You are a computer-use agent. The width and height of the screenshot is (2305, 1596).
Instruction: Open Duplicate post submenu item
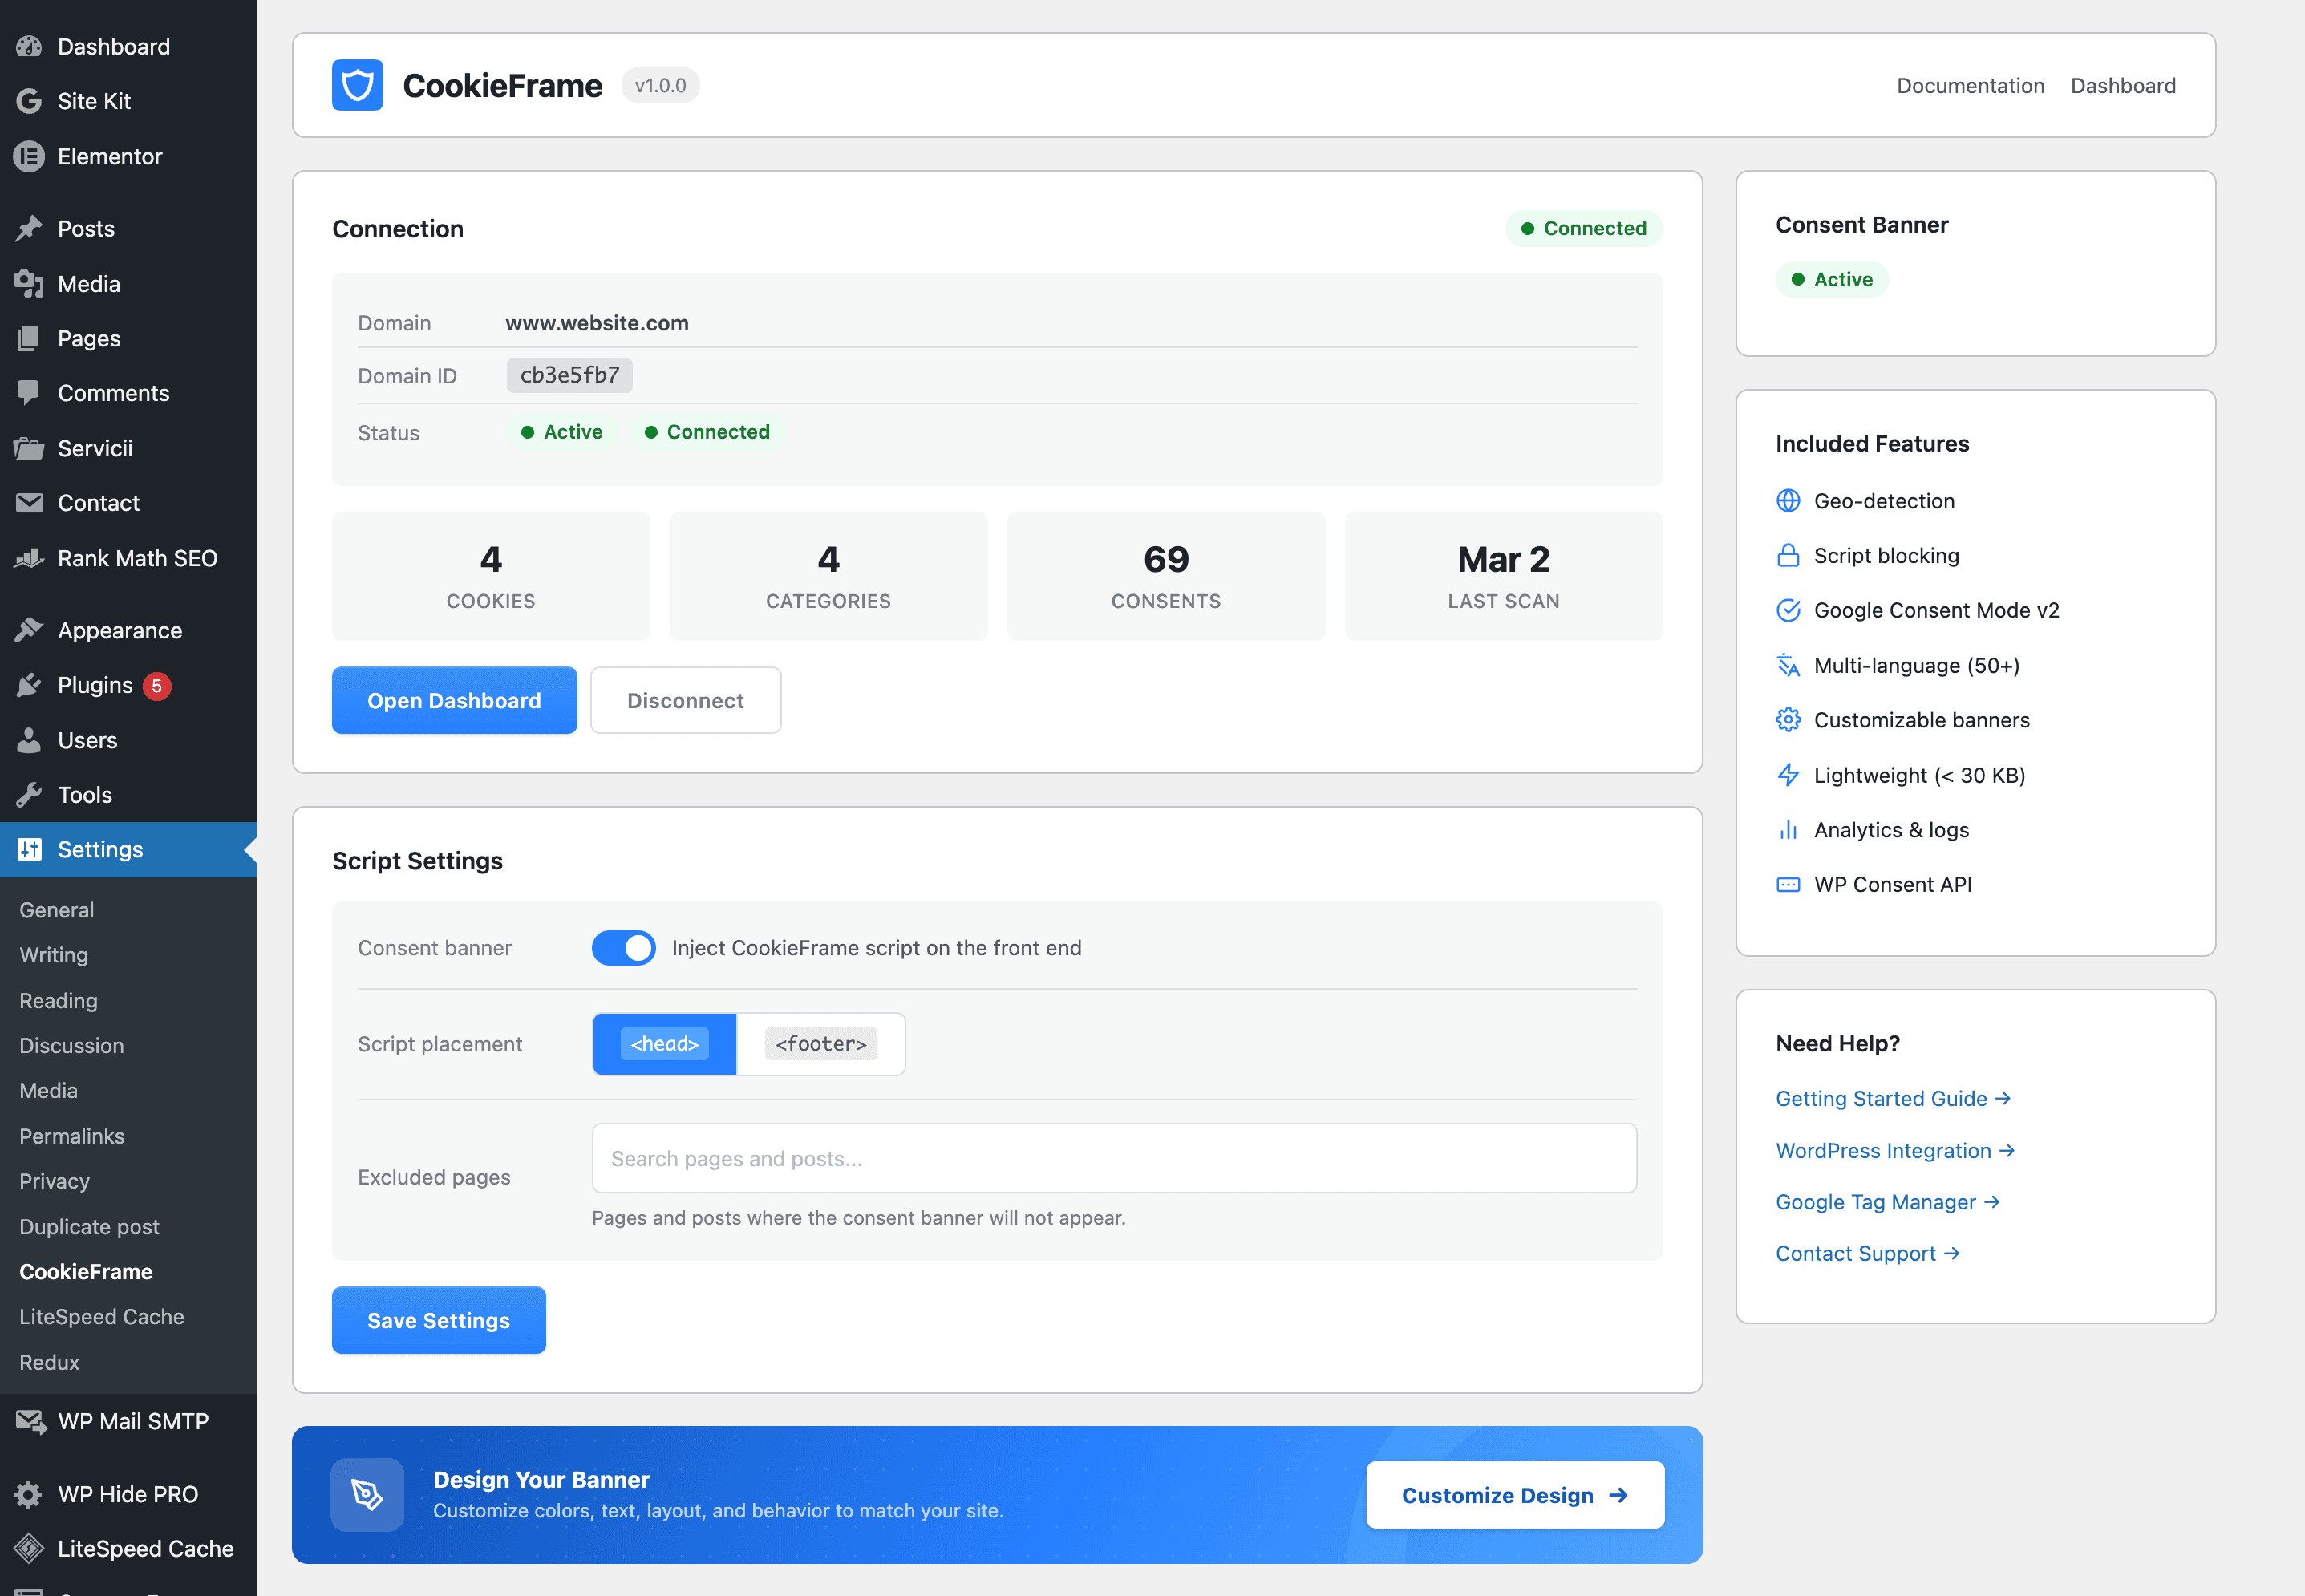(89, 1226)
